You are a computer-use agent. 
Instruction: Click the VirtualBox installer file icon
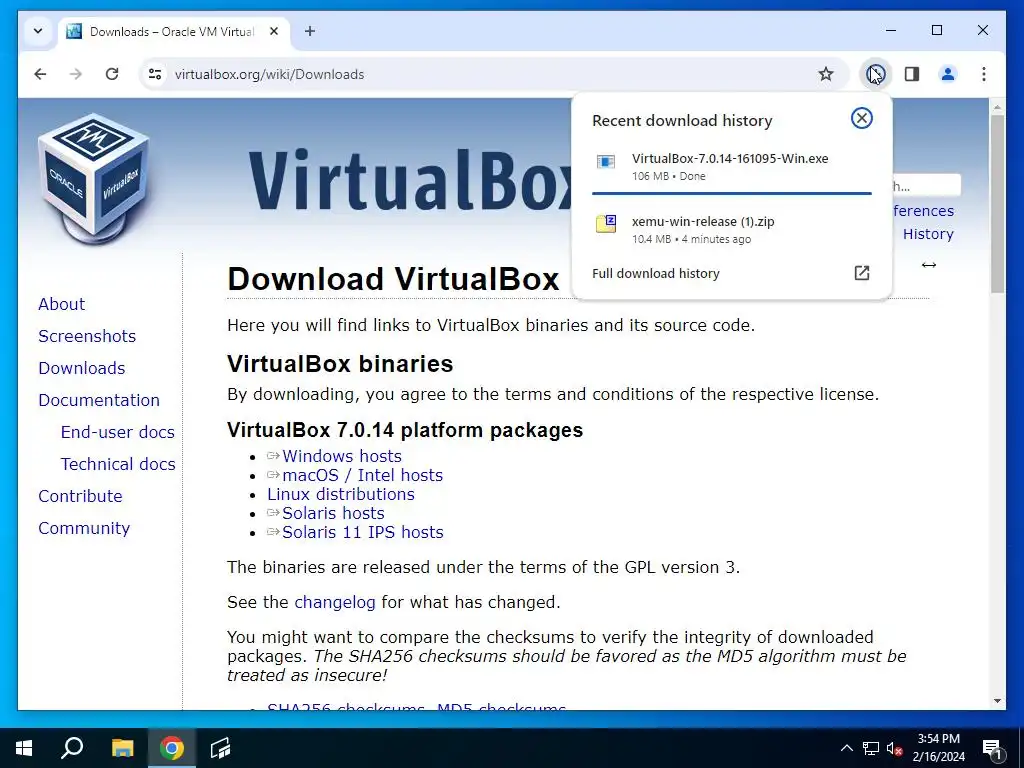[606, 162]
